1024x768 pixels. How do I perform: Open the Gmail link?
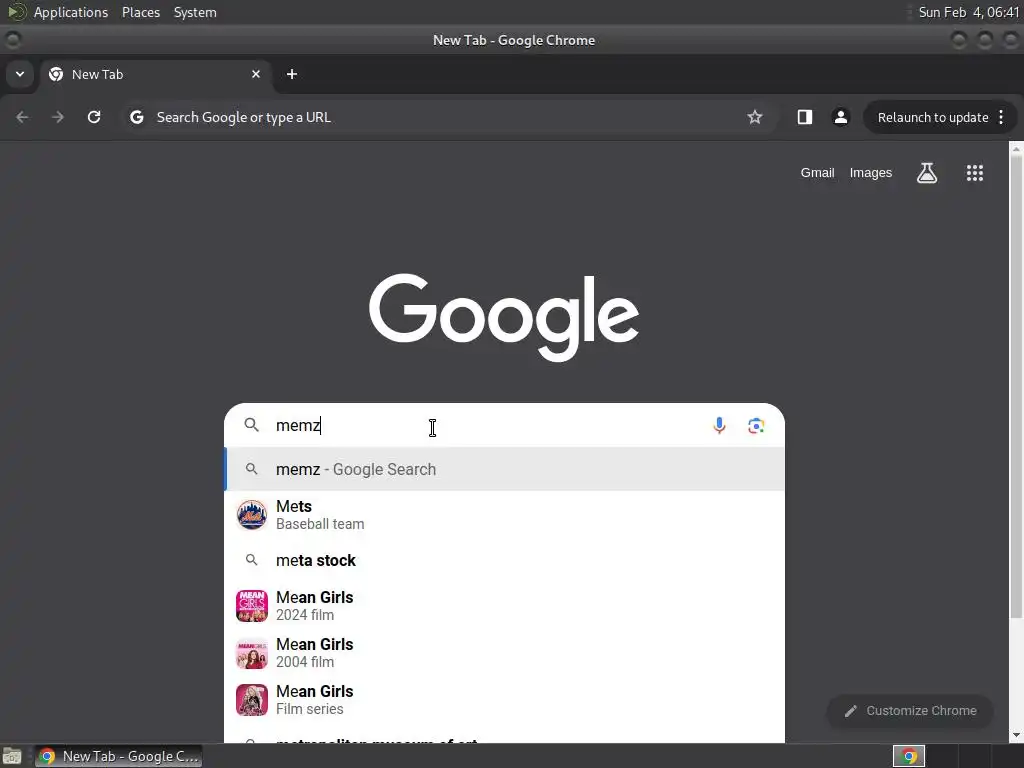pos(818,172)
